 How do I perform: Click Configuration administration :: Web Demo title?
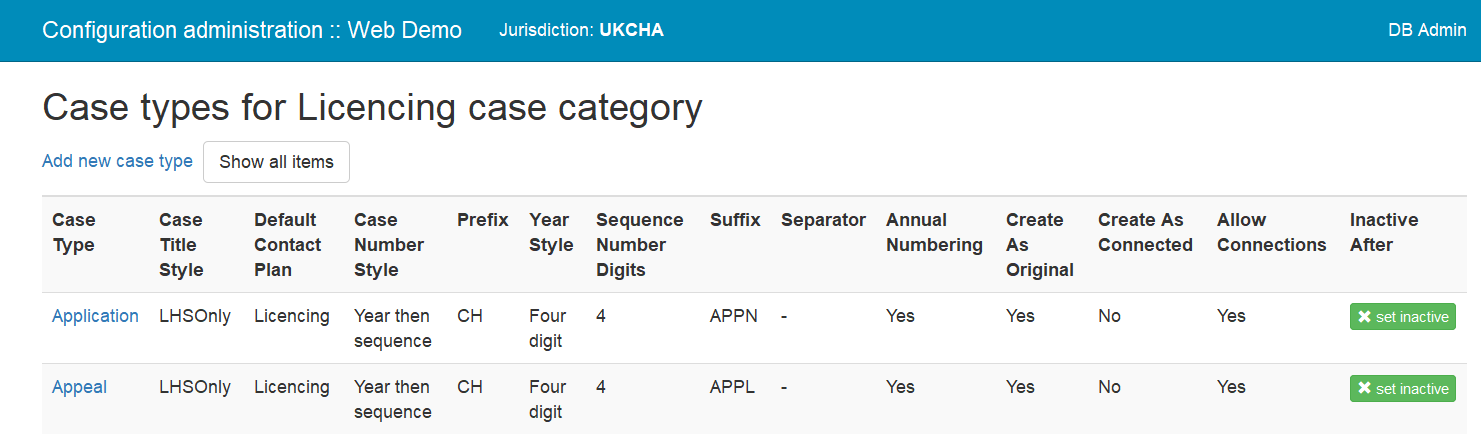[x=252, y=30]
